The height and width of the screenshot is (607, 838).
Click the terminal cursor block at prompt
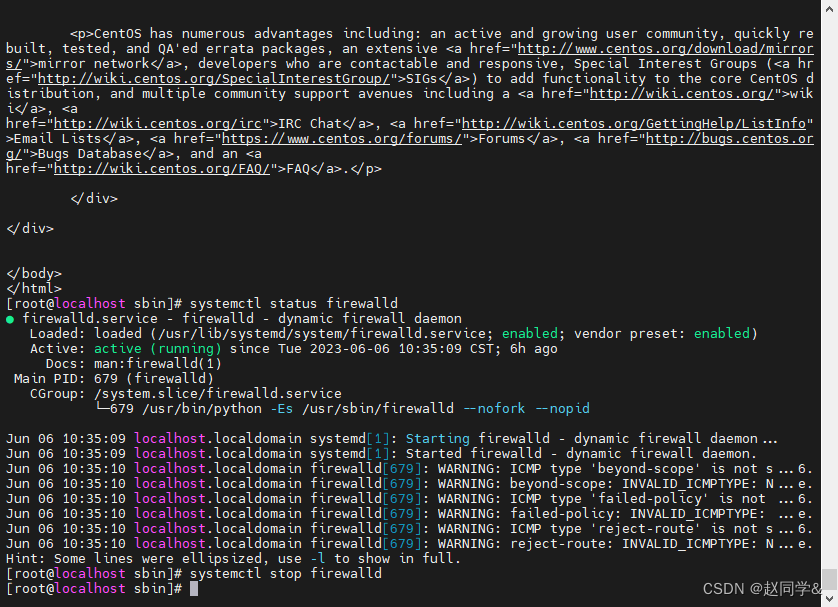point(193,588)
